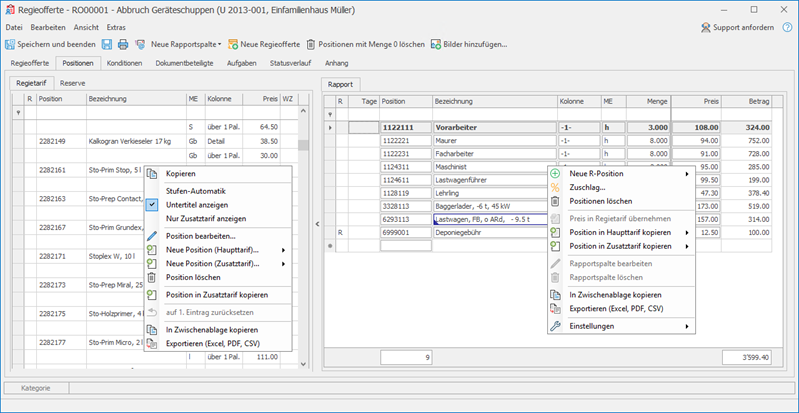The height and width of the screenshot is (413, 799).
Task: Open the Bearbeiten menu
Action: 47,27
